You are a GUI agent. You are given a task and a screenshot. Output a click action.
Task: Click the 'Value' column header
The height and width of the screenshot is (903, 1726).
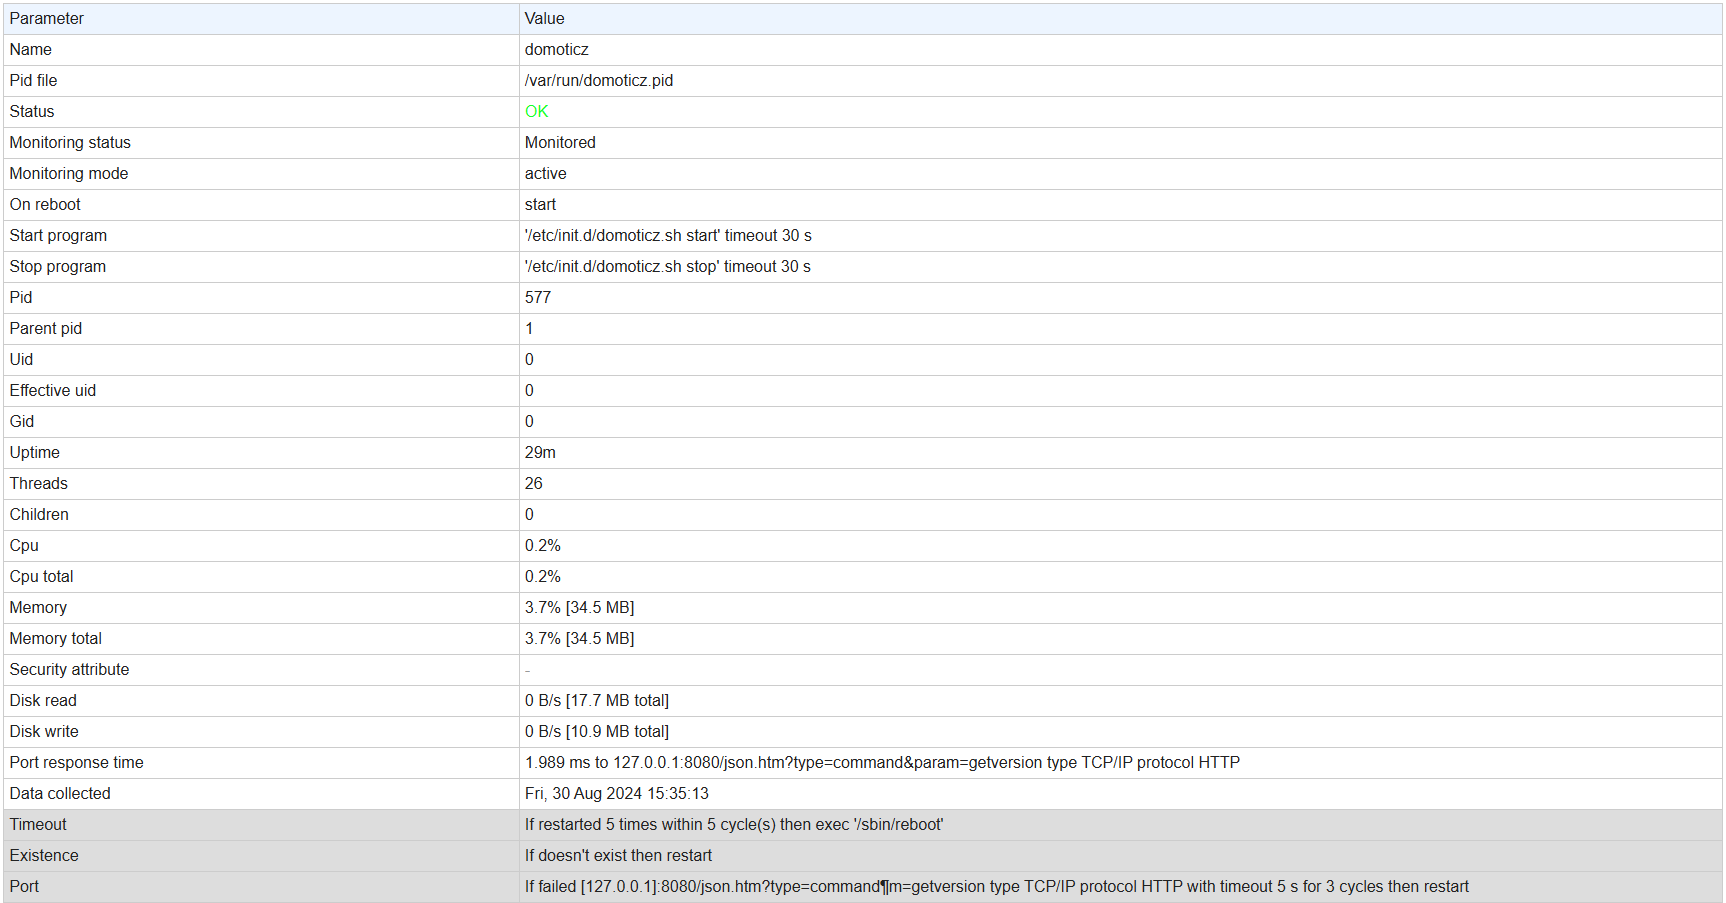point(545,19)
